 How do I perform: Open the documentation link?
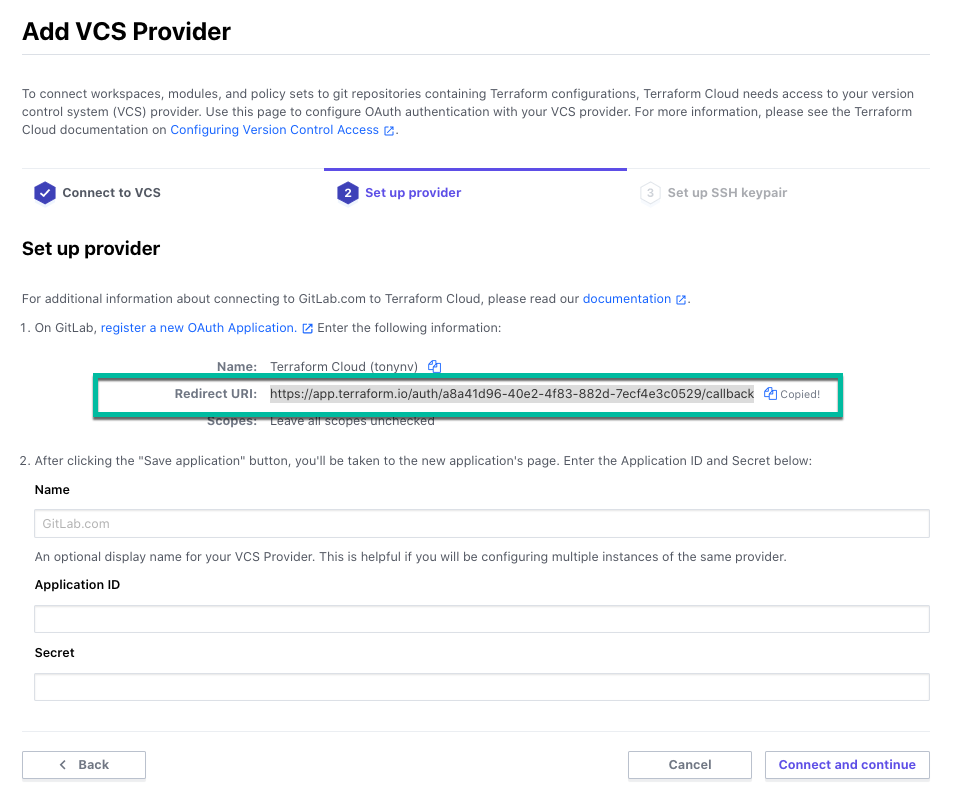coord(626,299)
